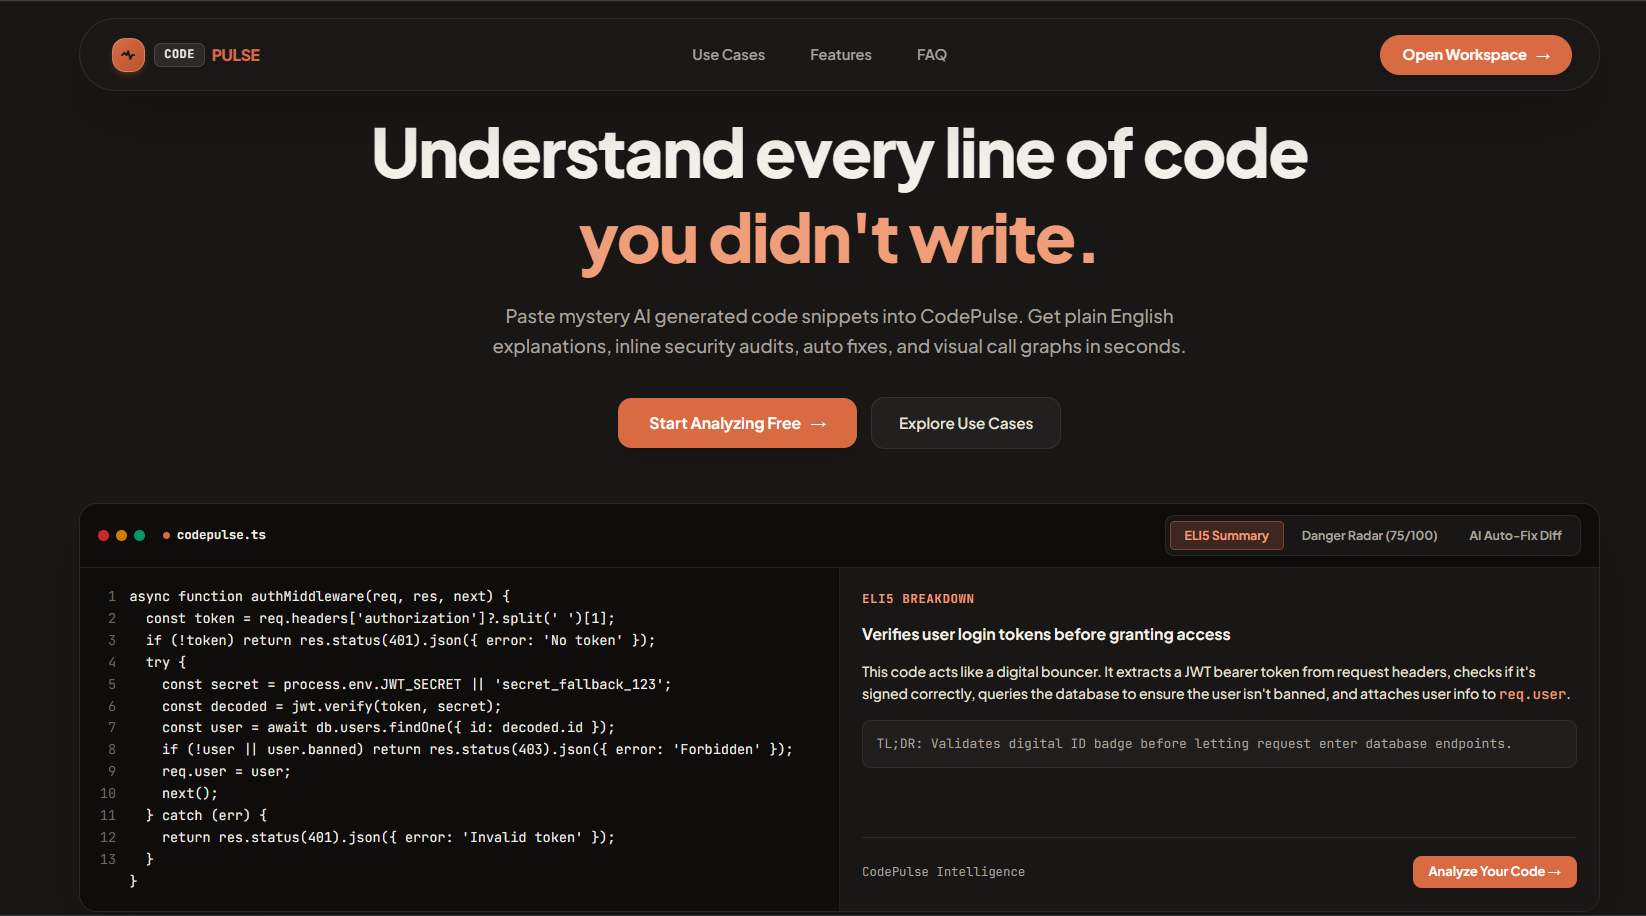Image resolution: width=1646 pixels, height=916 pixels.
Task: Click the heading 'Verifies user login tokens before granting access'
Action: pyautogui.click(x=1046, y=635)
